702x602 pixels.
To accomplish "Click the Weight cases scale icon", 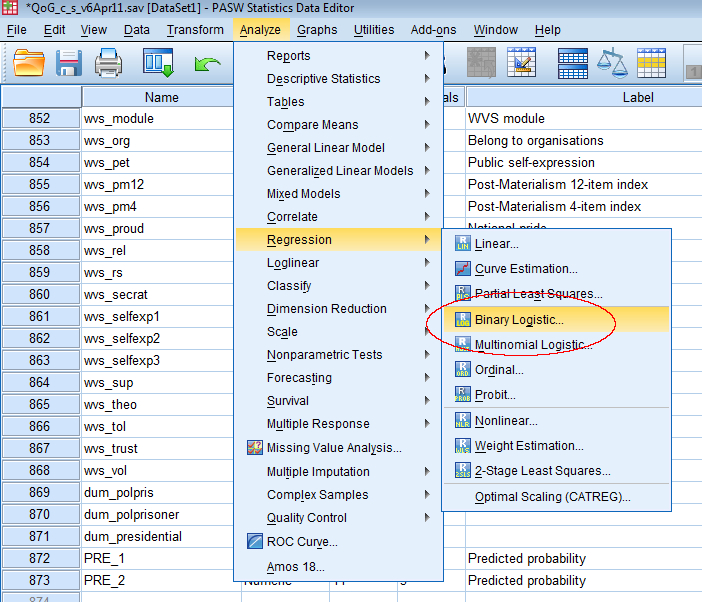I will click(611, 64).
